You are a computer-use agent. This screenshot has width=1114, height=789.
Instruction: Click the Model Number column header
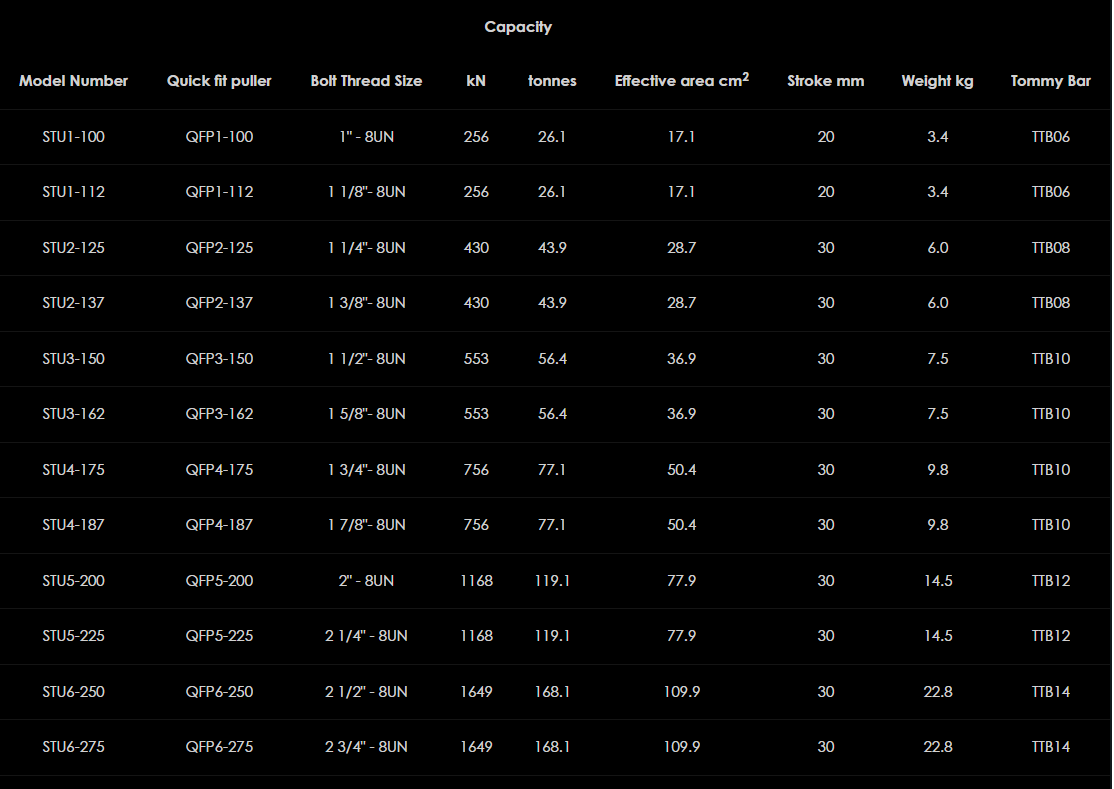coord(73,81)
